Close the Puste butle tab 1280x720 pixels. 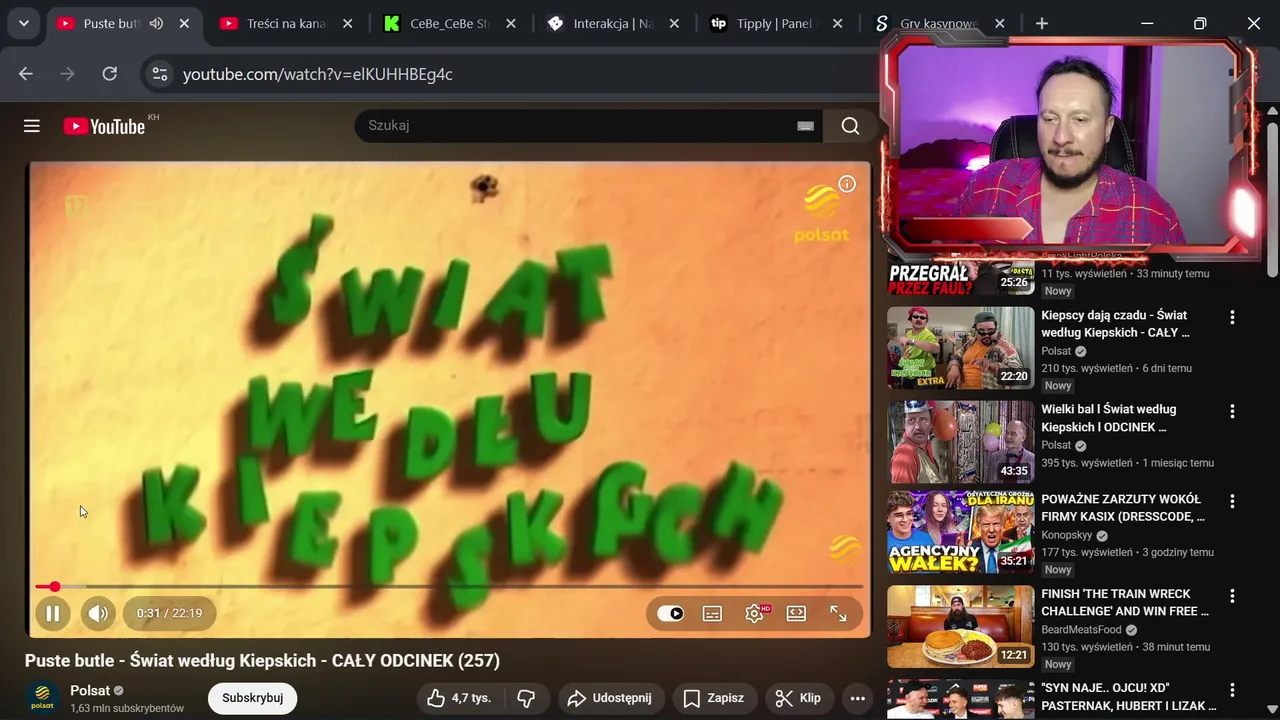184,23
